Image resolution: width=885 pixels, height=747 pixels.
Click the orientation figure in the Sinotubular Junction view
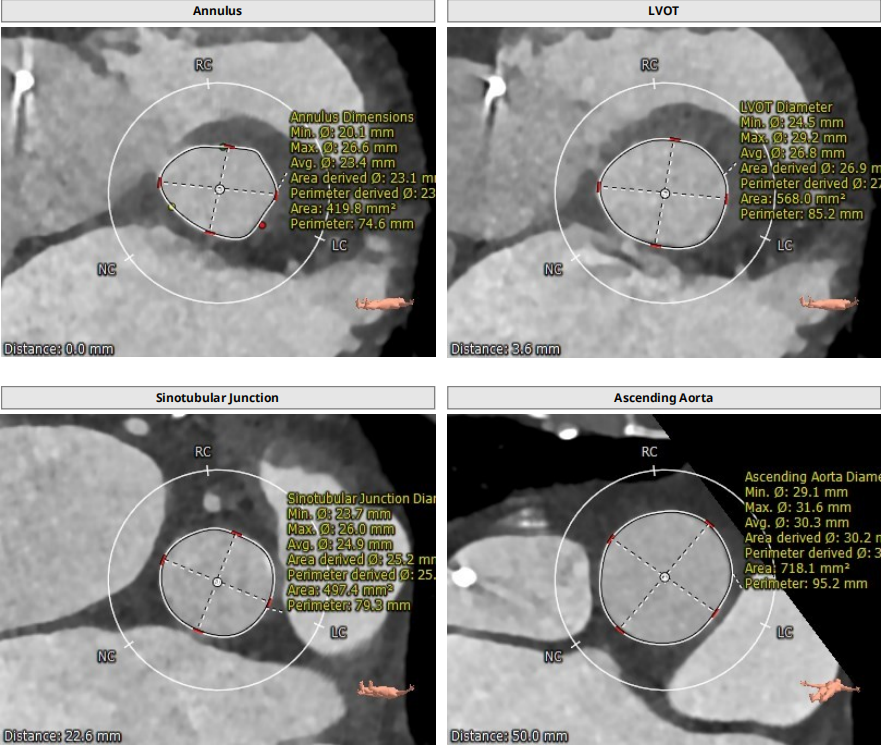pos(386,688)
